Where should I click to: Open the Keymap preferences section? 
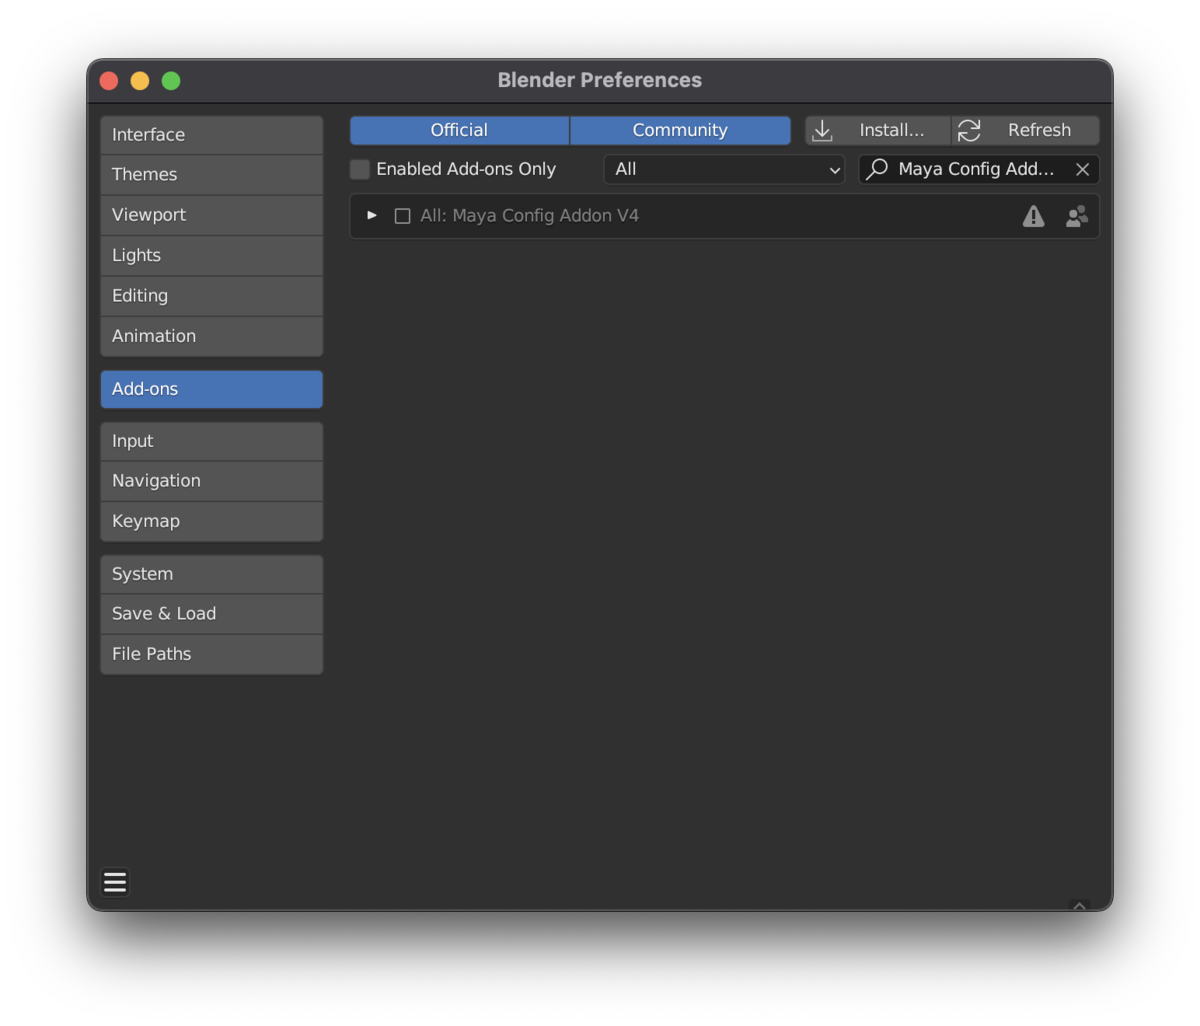pyautogui.click(x=212, y=521)
